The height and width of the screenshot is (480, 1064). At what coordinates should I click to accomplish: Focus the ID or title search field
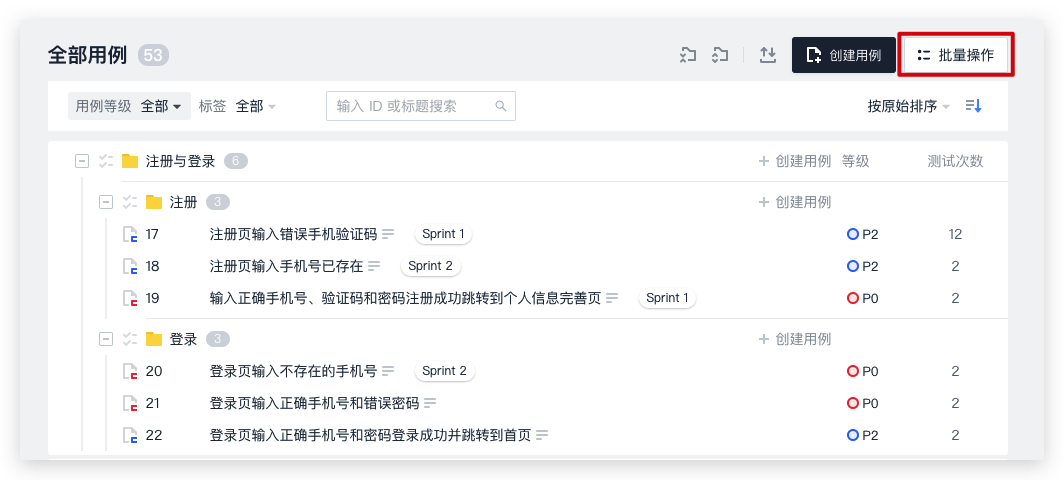[412, 106]
